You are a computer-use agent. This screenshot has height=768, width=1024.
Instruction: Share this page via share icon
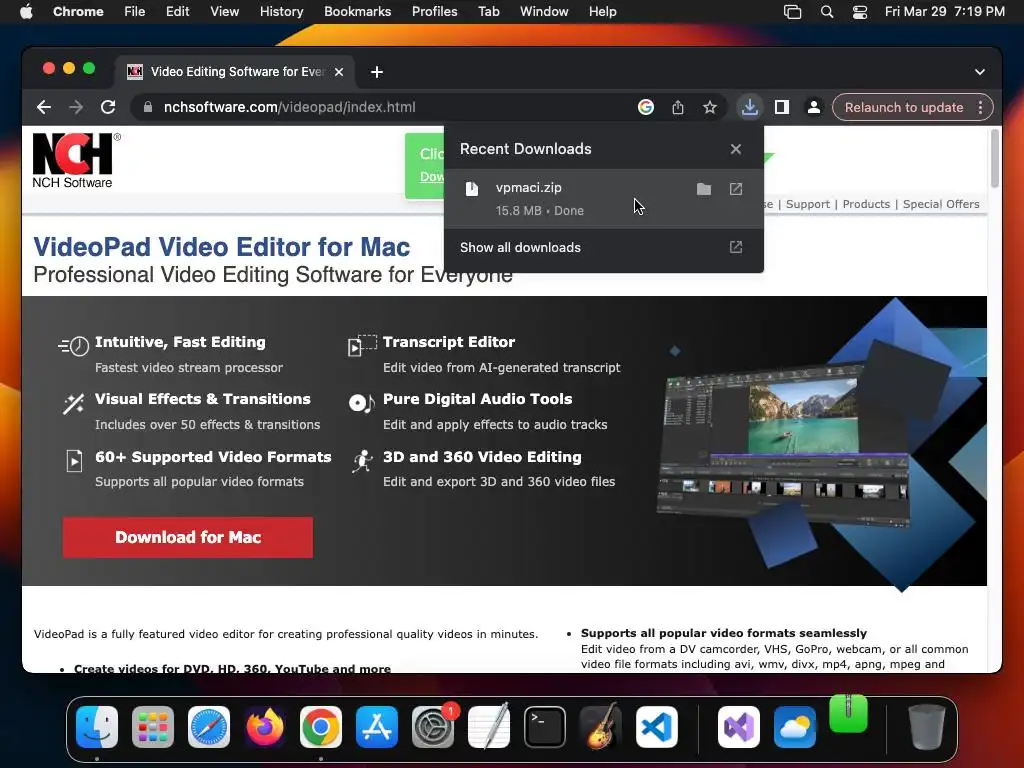coord(678,107)
